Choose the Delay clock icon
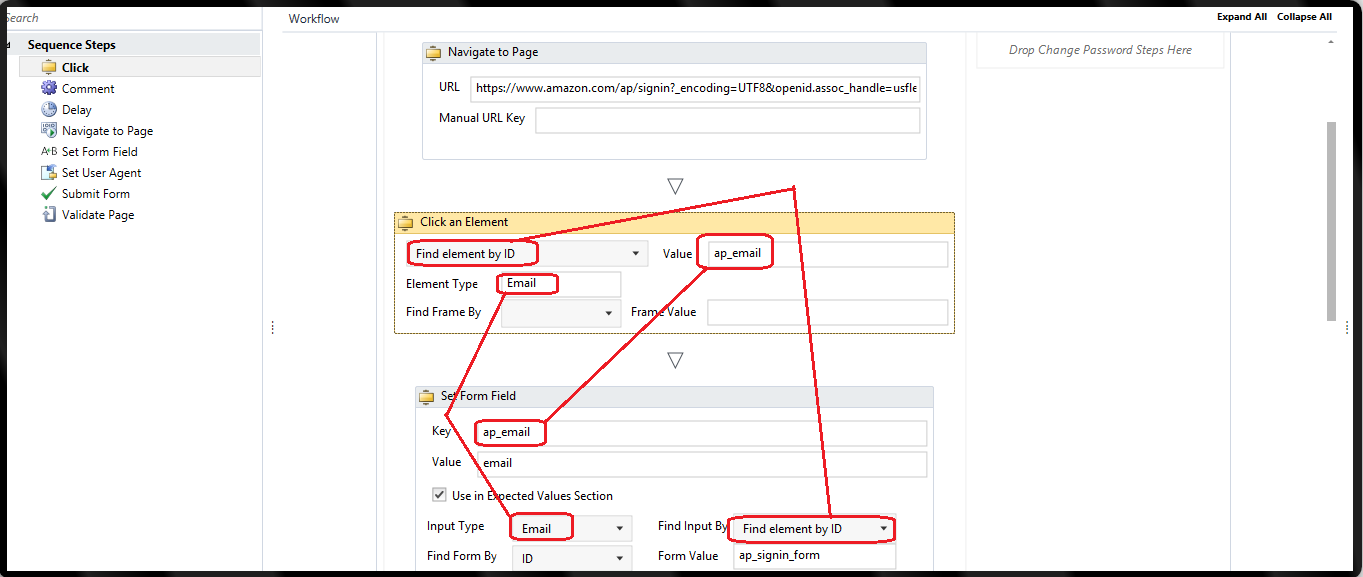This screenshot has width=1363, height=577. point(49,109)
